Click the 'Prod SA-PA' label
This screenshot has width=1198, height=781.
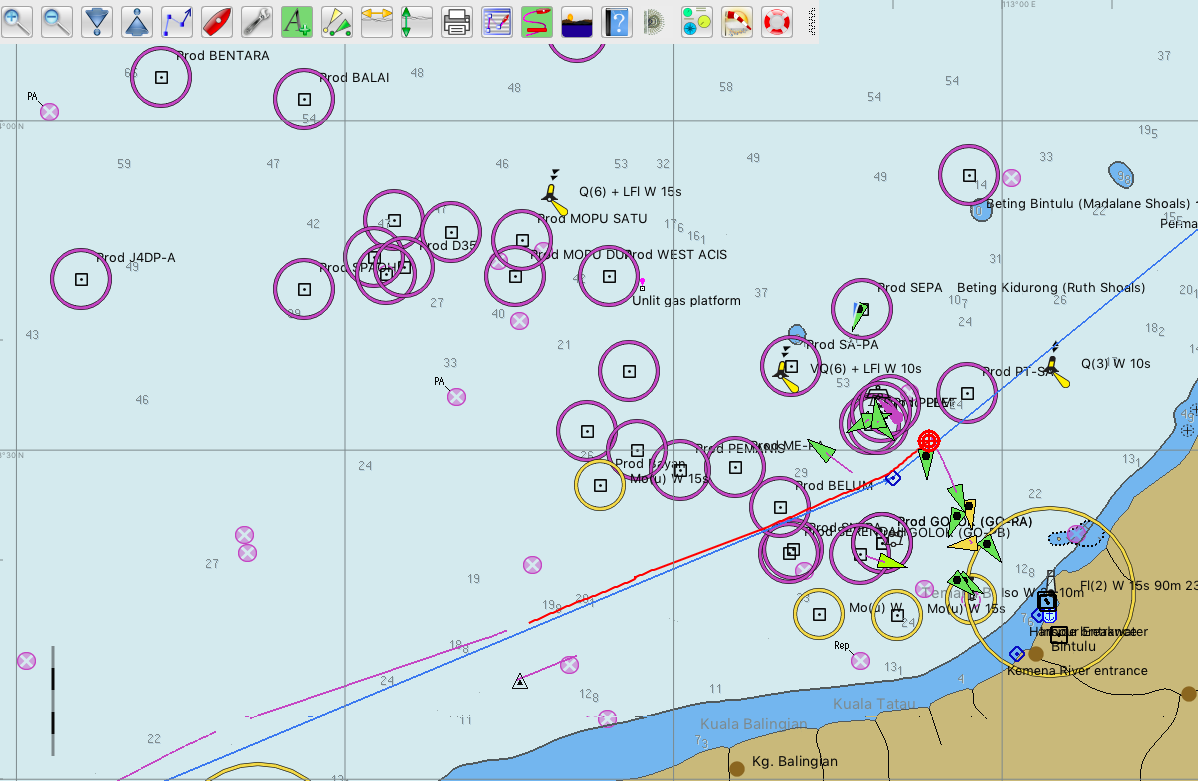pyautogui.click(x=842, y=345)
